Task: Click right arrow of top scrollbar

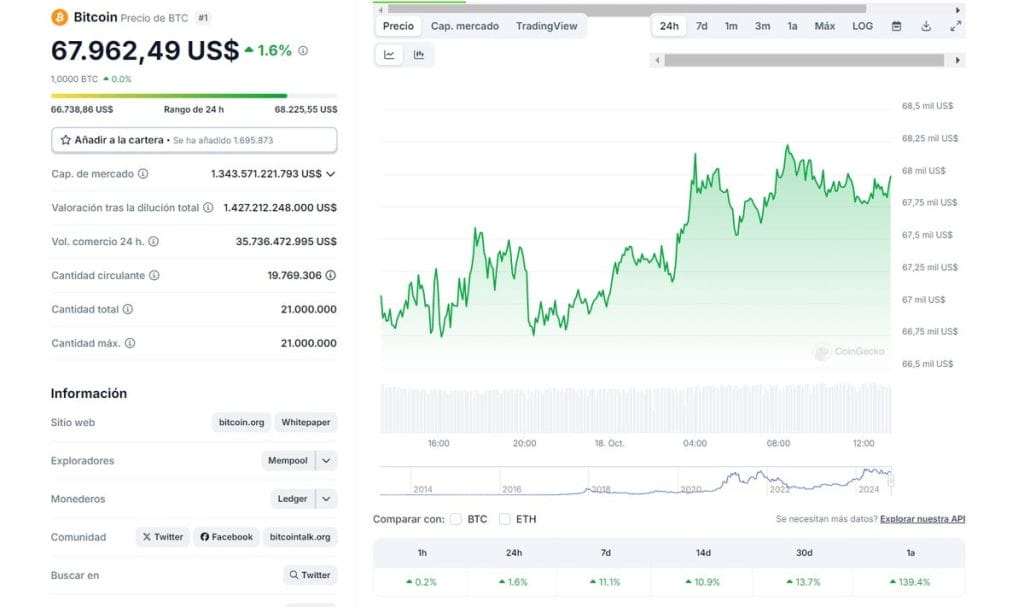Action: (x=958, y=10)
